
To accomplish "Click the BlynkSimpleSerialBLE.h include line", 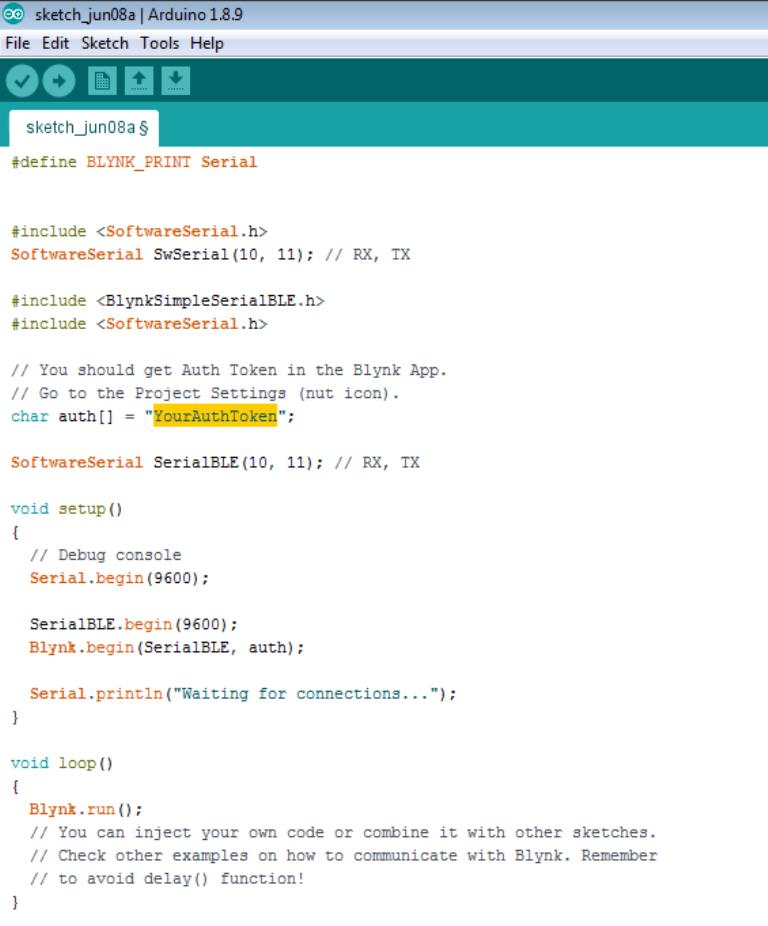I will pyautogui.click(x=168, y=300).
